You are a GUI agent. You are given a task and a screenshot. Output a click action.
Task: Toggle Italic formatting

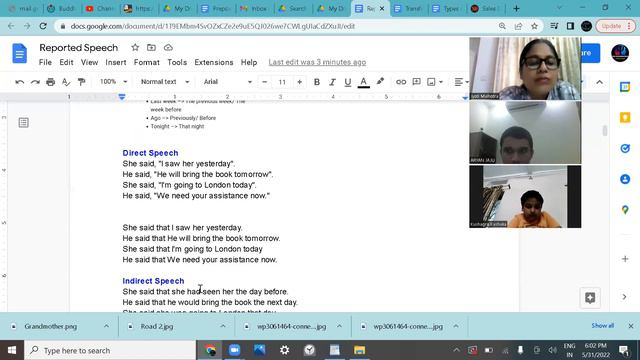pos(332,82)
